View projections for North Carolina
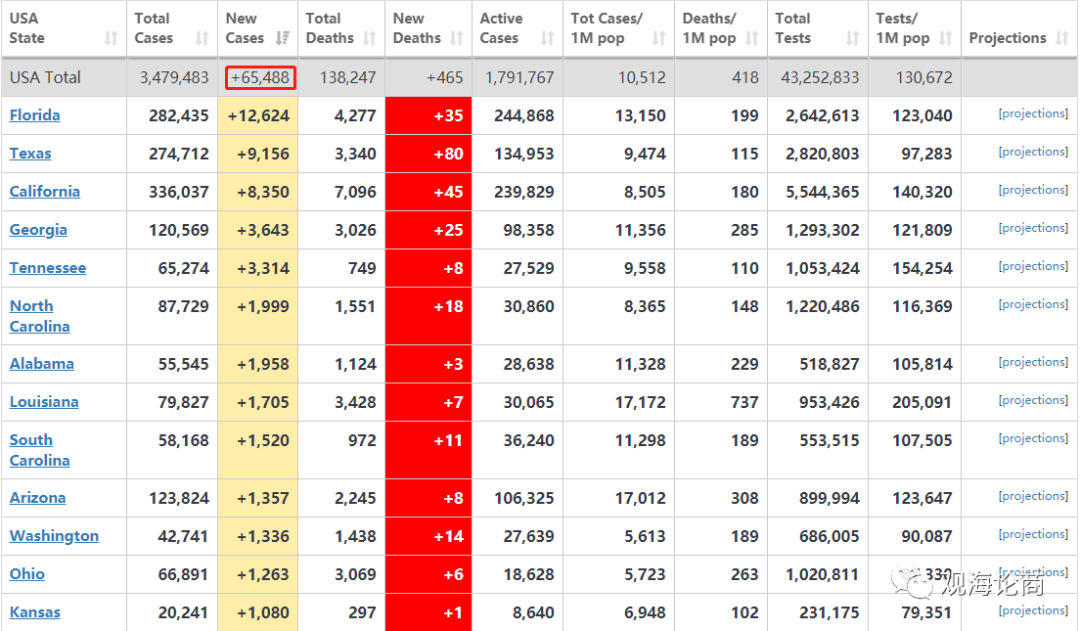Viewport: 1080px width, 631px height. [1033, 304]
